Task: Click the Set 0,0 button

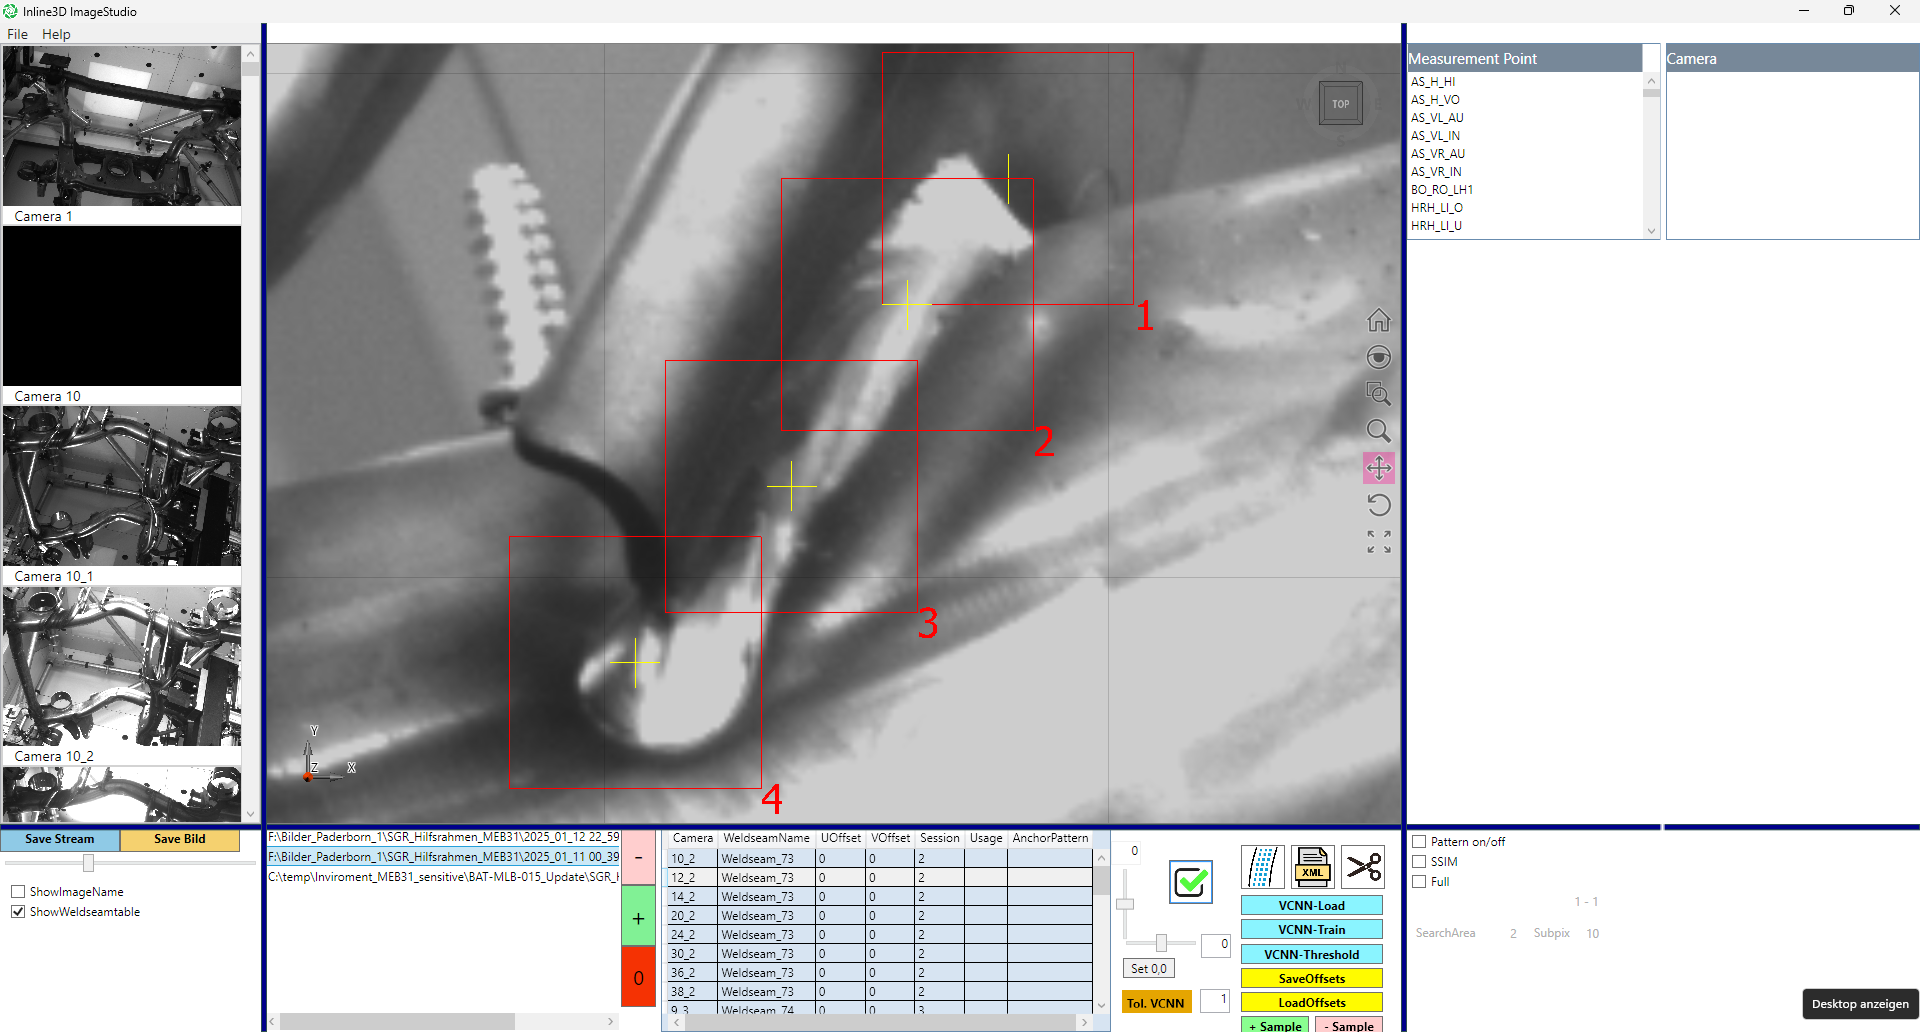Action: pyautogui.click(x=1149, y=969)
